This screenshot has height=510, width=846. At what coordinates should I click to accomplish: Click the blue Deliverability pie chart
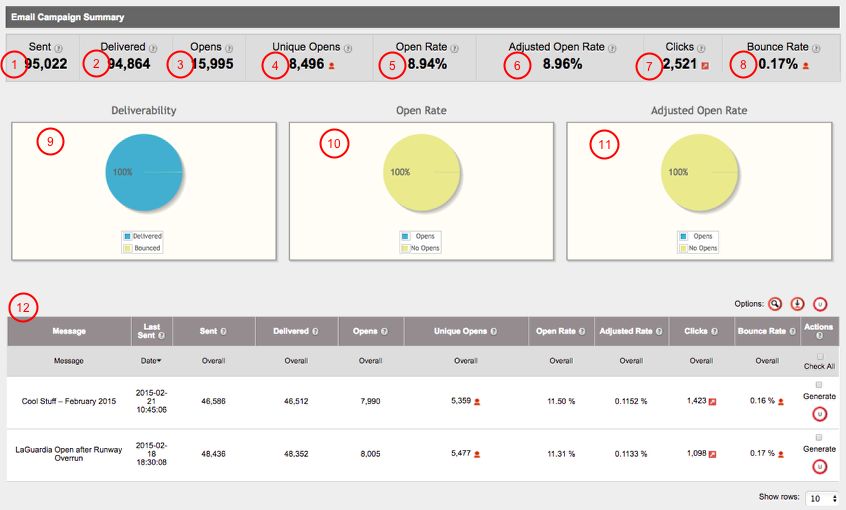coord(145,173)
